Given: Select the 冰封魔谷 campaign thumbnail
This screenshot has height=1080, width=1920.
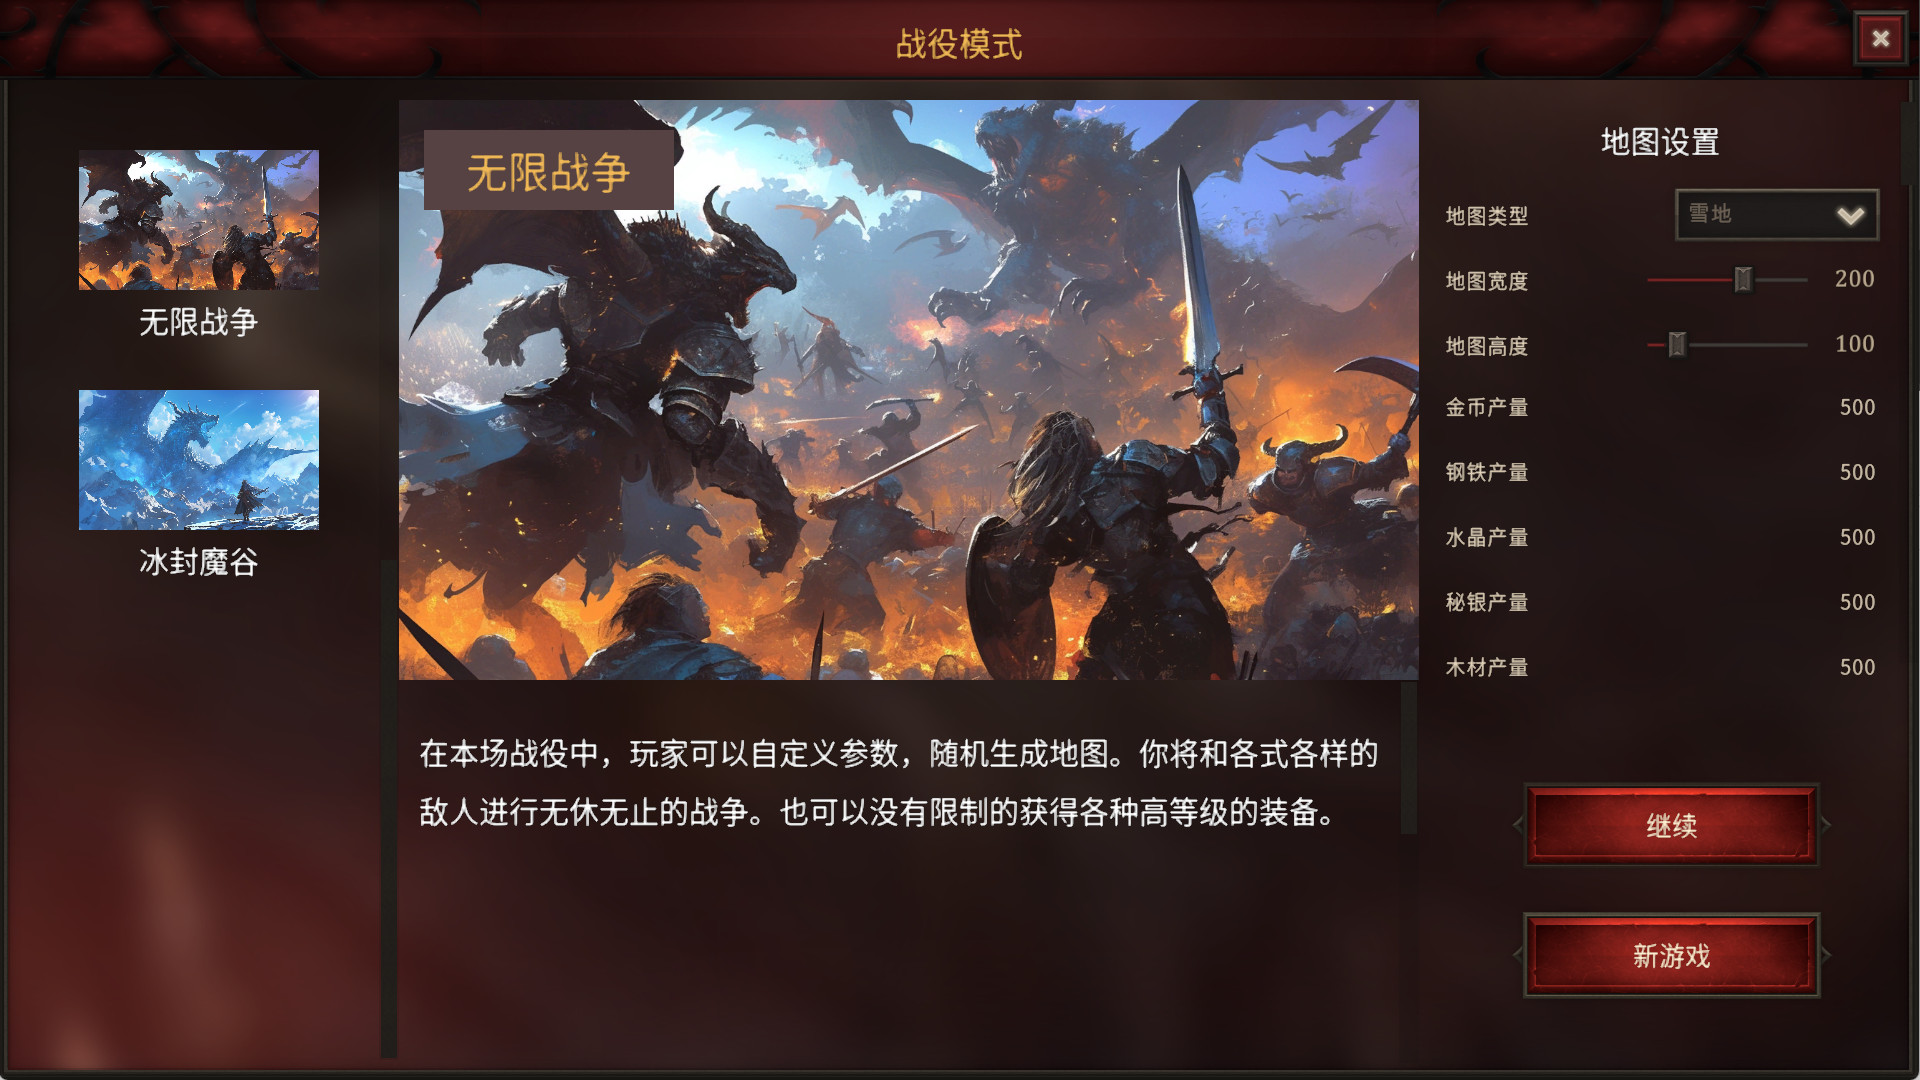Looking at the screenshot, I should point(199,460).
